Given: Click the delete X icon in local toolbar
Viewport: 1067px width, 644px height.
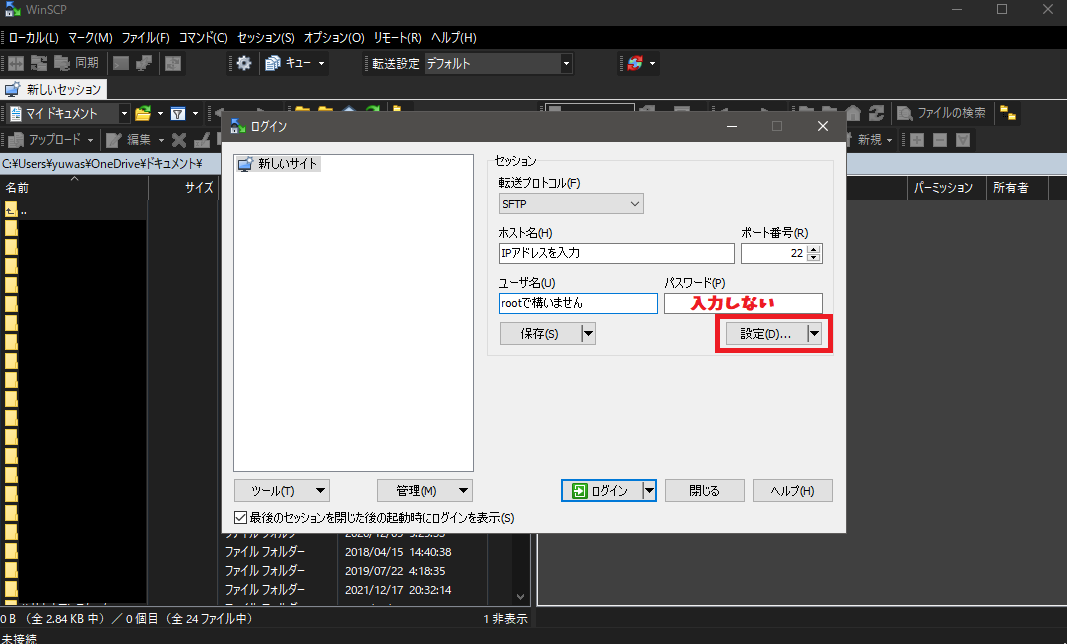Looking at the screenshot, I should tap(179, 140).
